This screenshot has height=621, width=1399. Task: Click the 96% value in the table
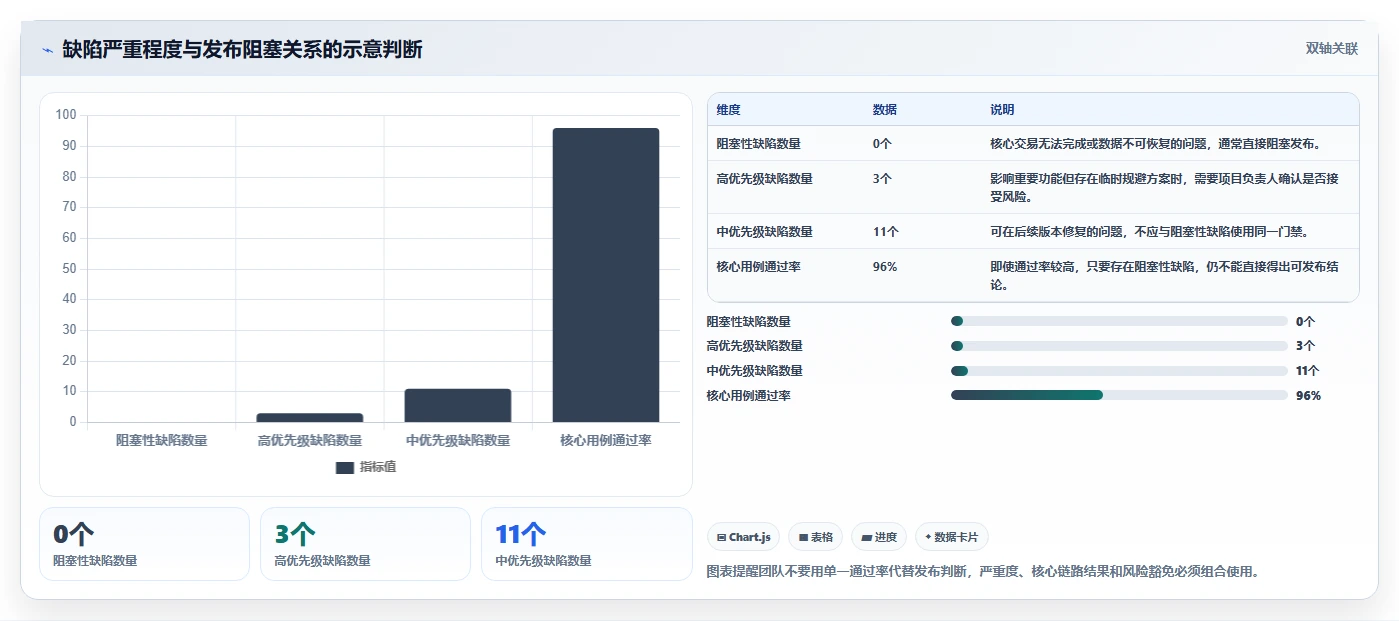884,267
